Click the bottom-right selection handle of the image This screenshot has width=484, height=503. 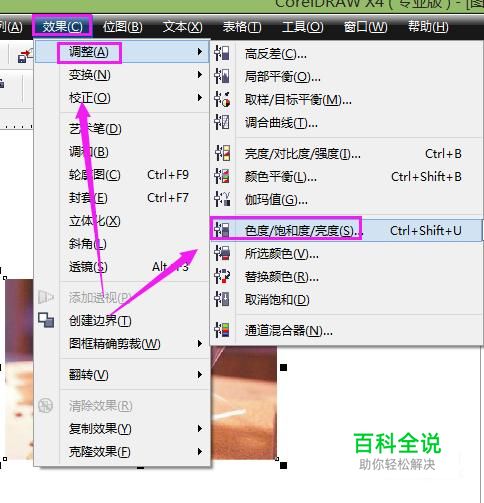click(x=283, y=465)
